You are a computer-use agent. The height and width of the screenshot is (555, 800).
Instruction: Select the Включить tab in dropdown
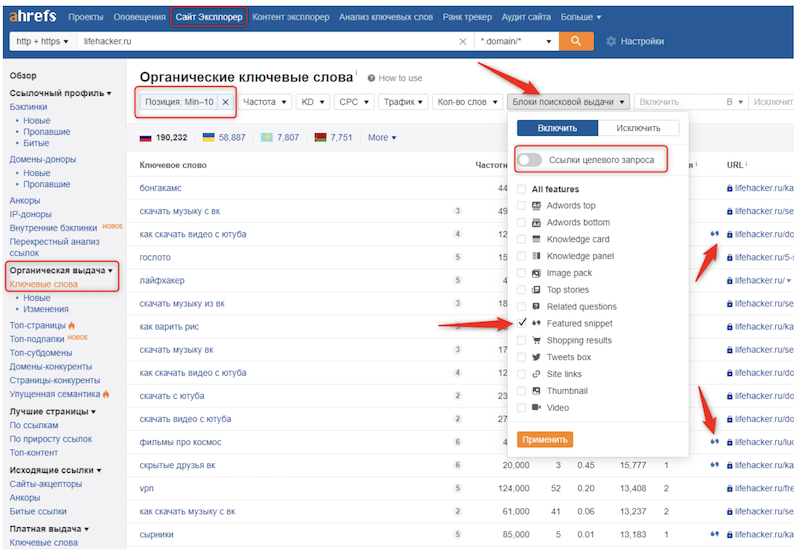[x=557, y=128]
